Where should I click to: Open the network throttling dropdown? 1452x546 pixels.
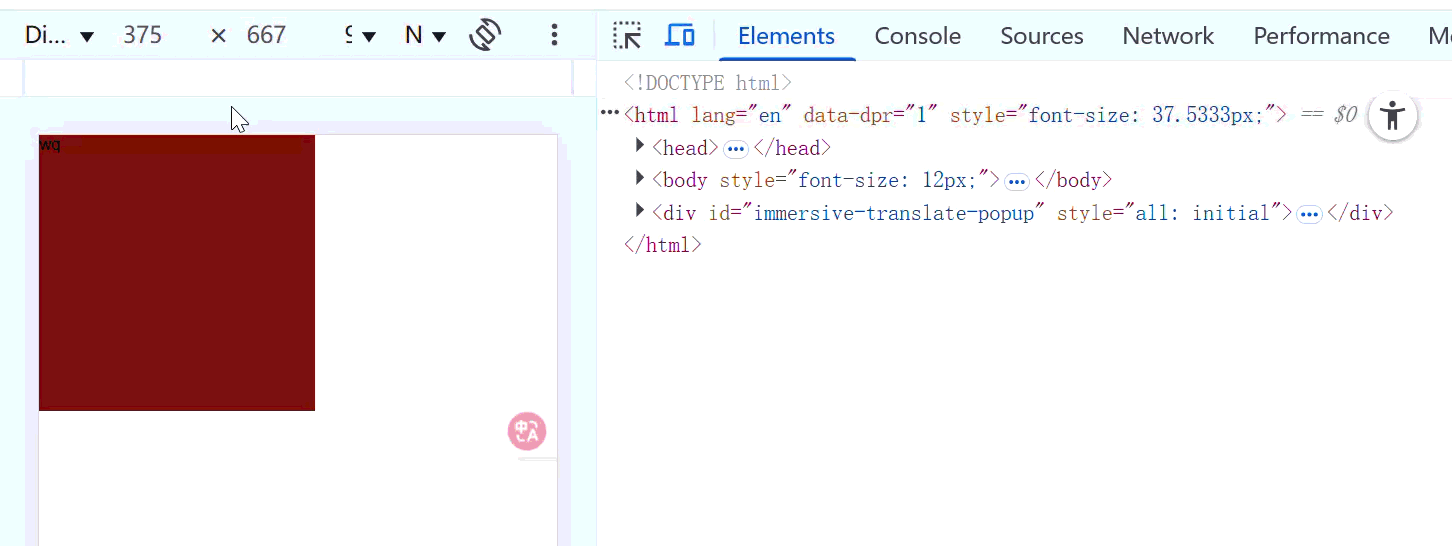425,36
